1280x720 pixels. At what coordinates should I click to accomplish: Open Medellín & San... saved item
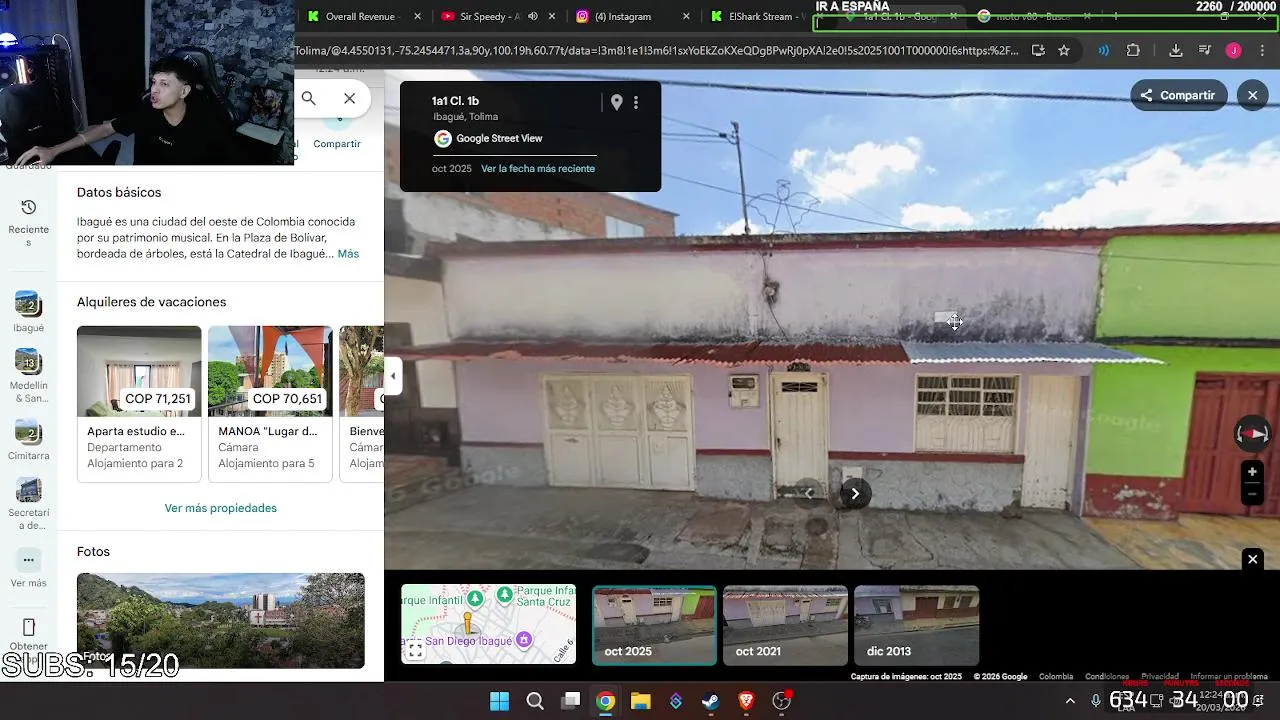[x=29, y=377]
